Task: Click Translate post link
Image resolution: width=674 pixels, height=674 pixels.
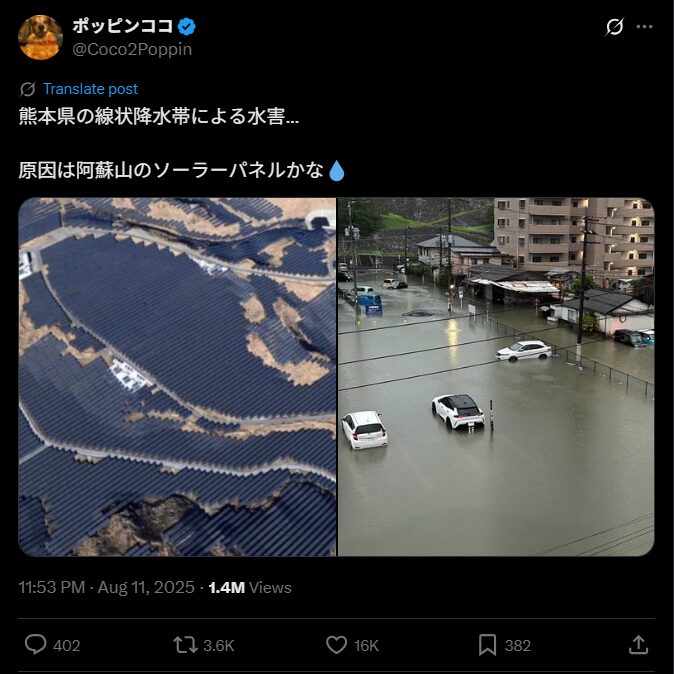Action: [90, 89]
